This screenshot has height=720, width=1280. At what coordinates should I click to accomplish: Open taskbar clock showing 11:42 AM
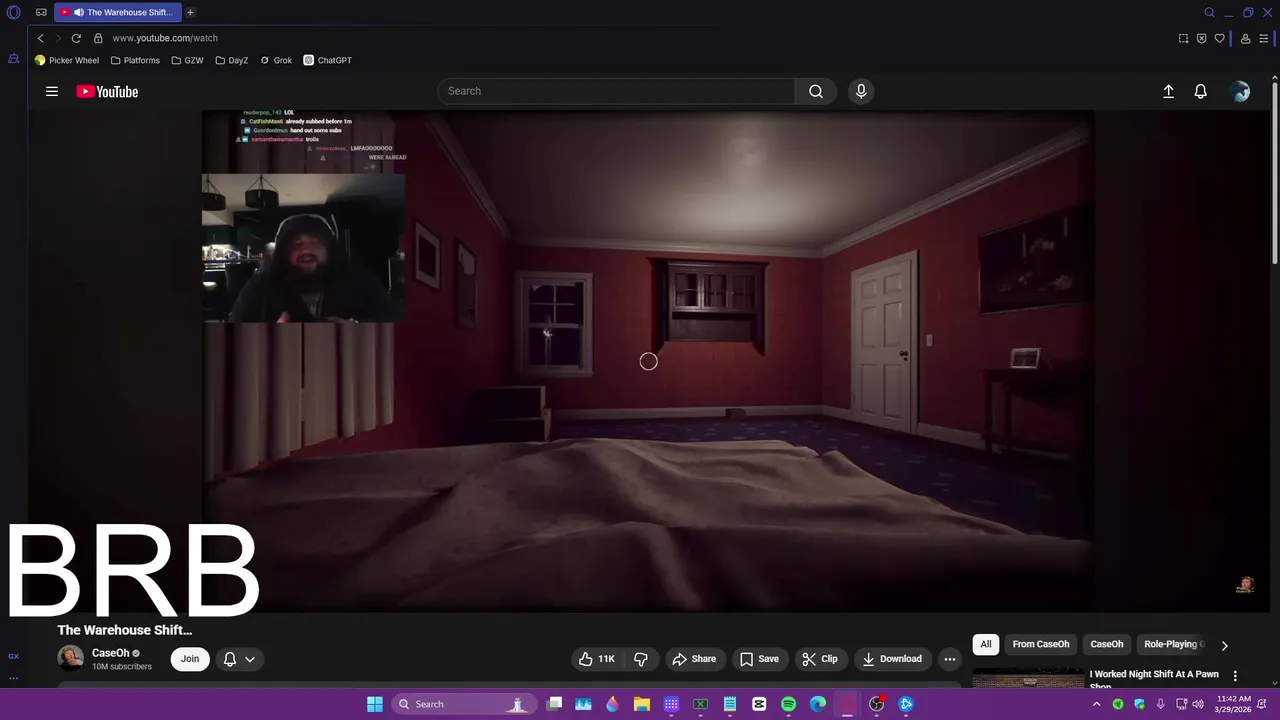point(1234,704)
